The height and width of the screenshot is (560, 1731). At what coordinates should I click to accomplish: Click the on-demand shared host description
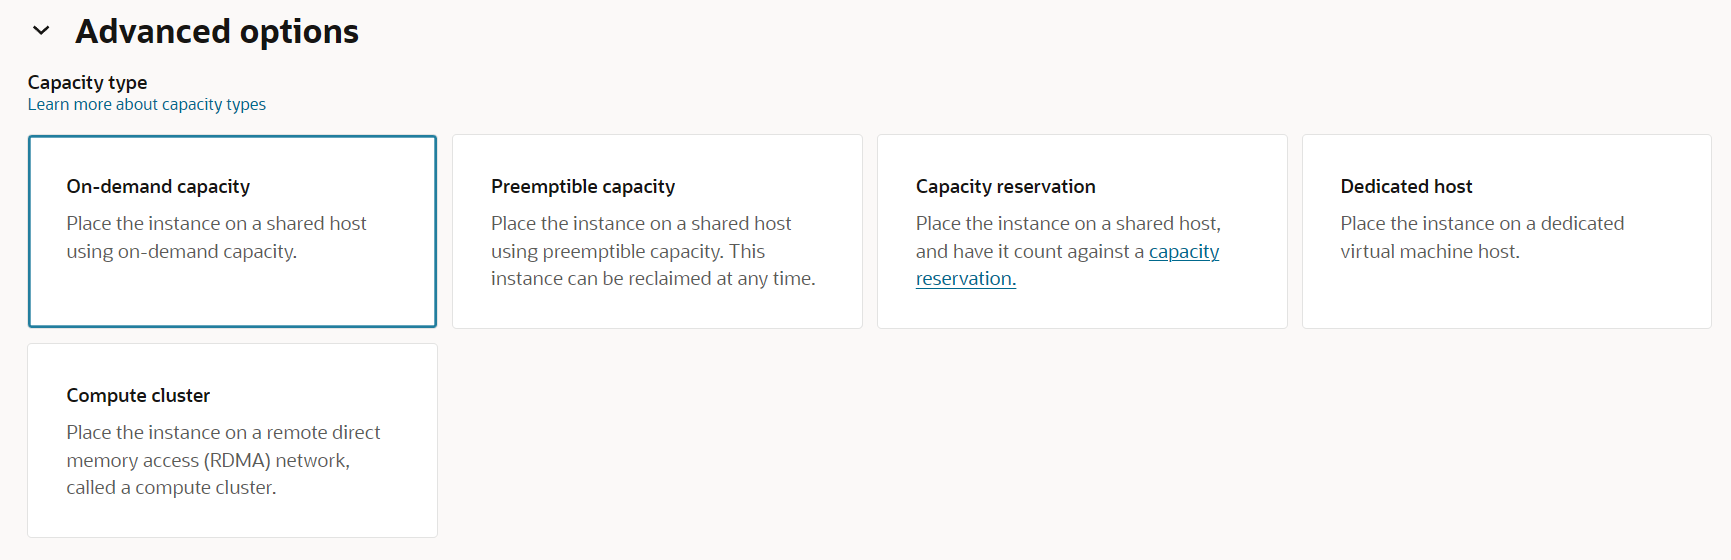[216, 237]
